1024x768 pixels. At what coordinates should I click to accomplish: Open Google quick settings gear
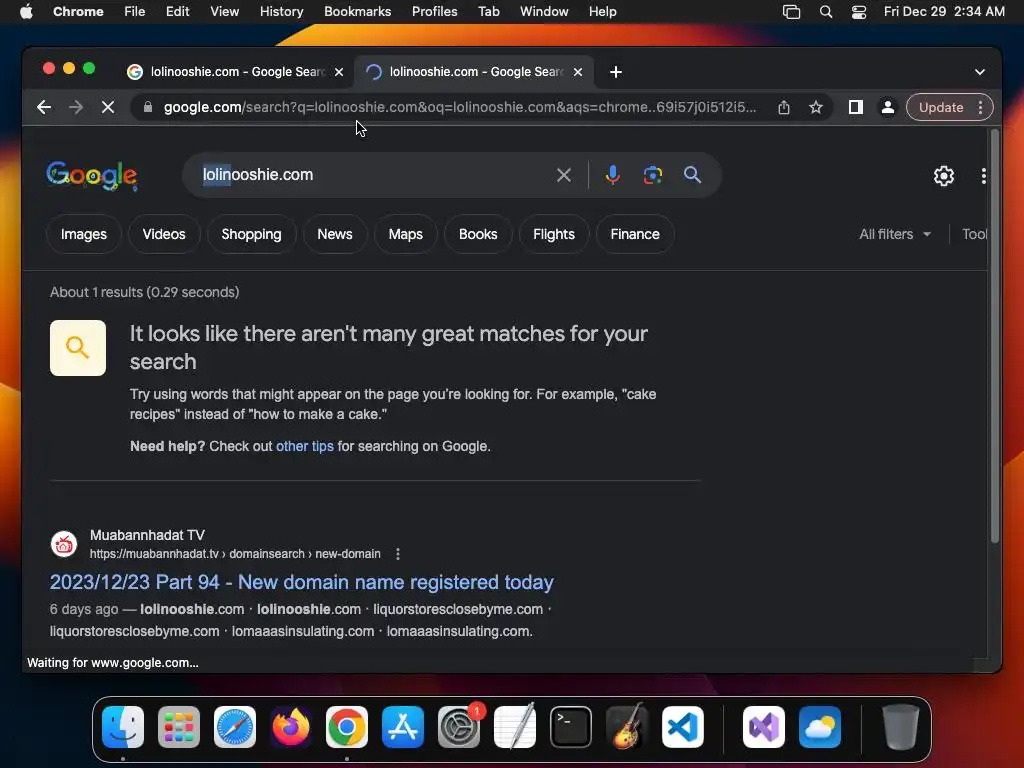click(944, 176)
